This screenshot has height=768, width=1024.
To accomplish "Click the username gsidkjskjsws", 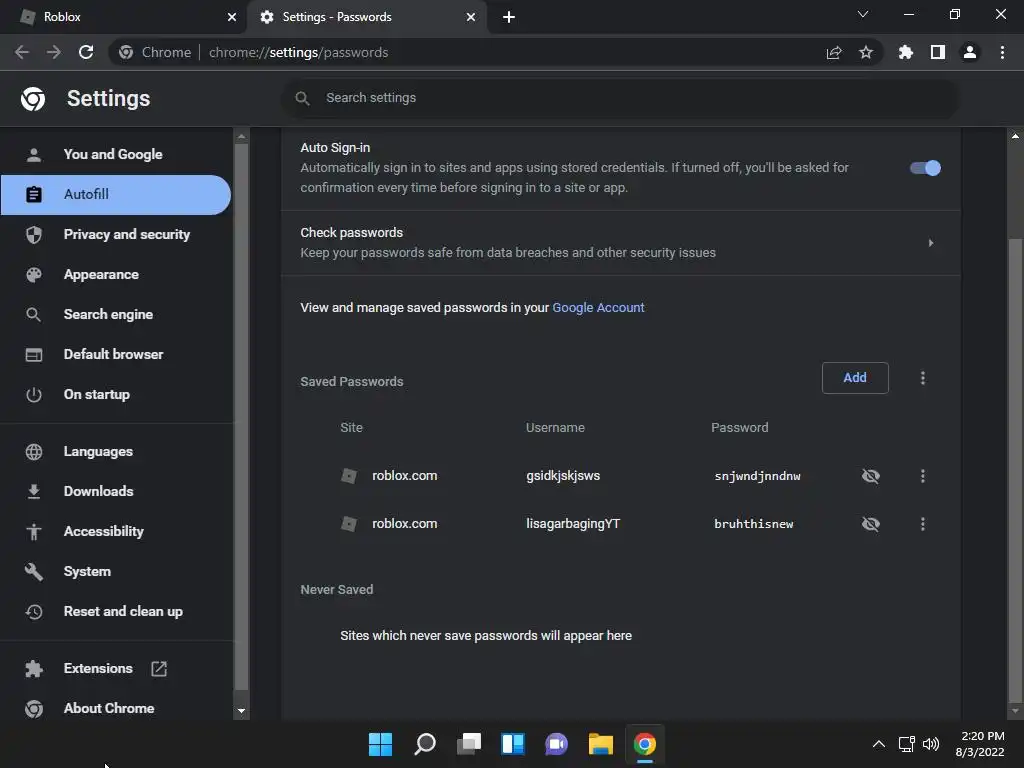I will coord(563,476).
